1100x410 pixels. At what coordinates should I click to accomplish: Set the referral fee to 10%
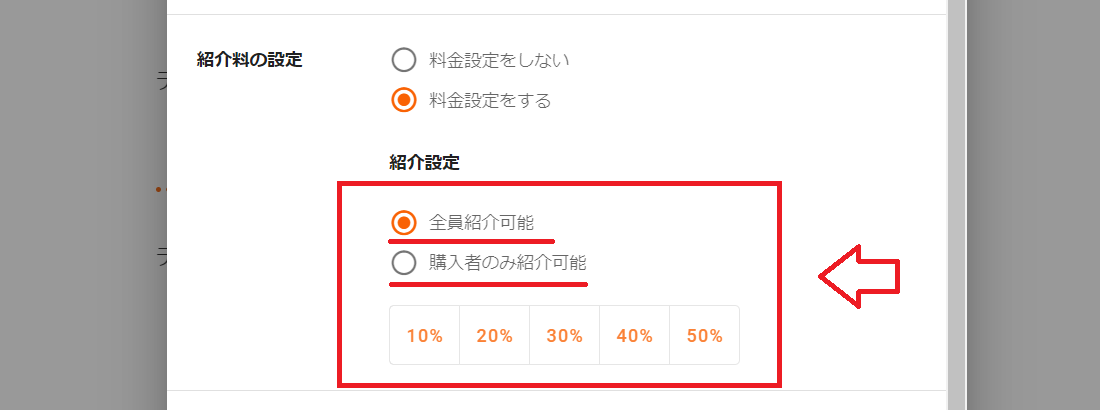[x=424, y=336]
